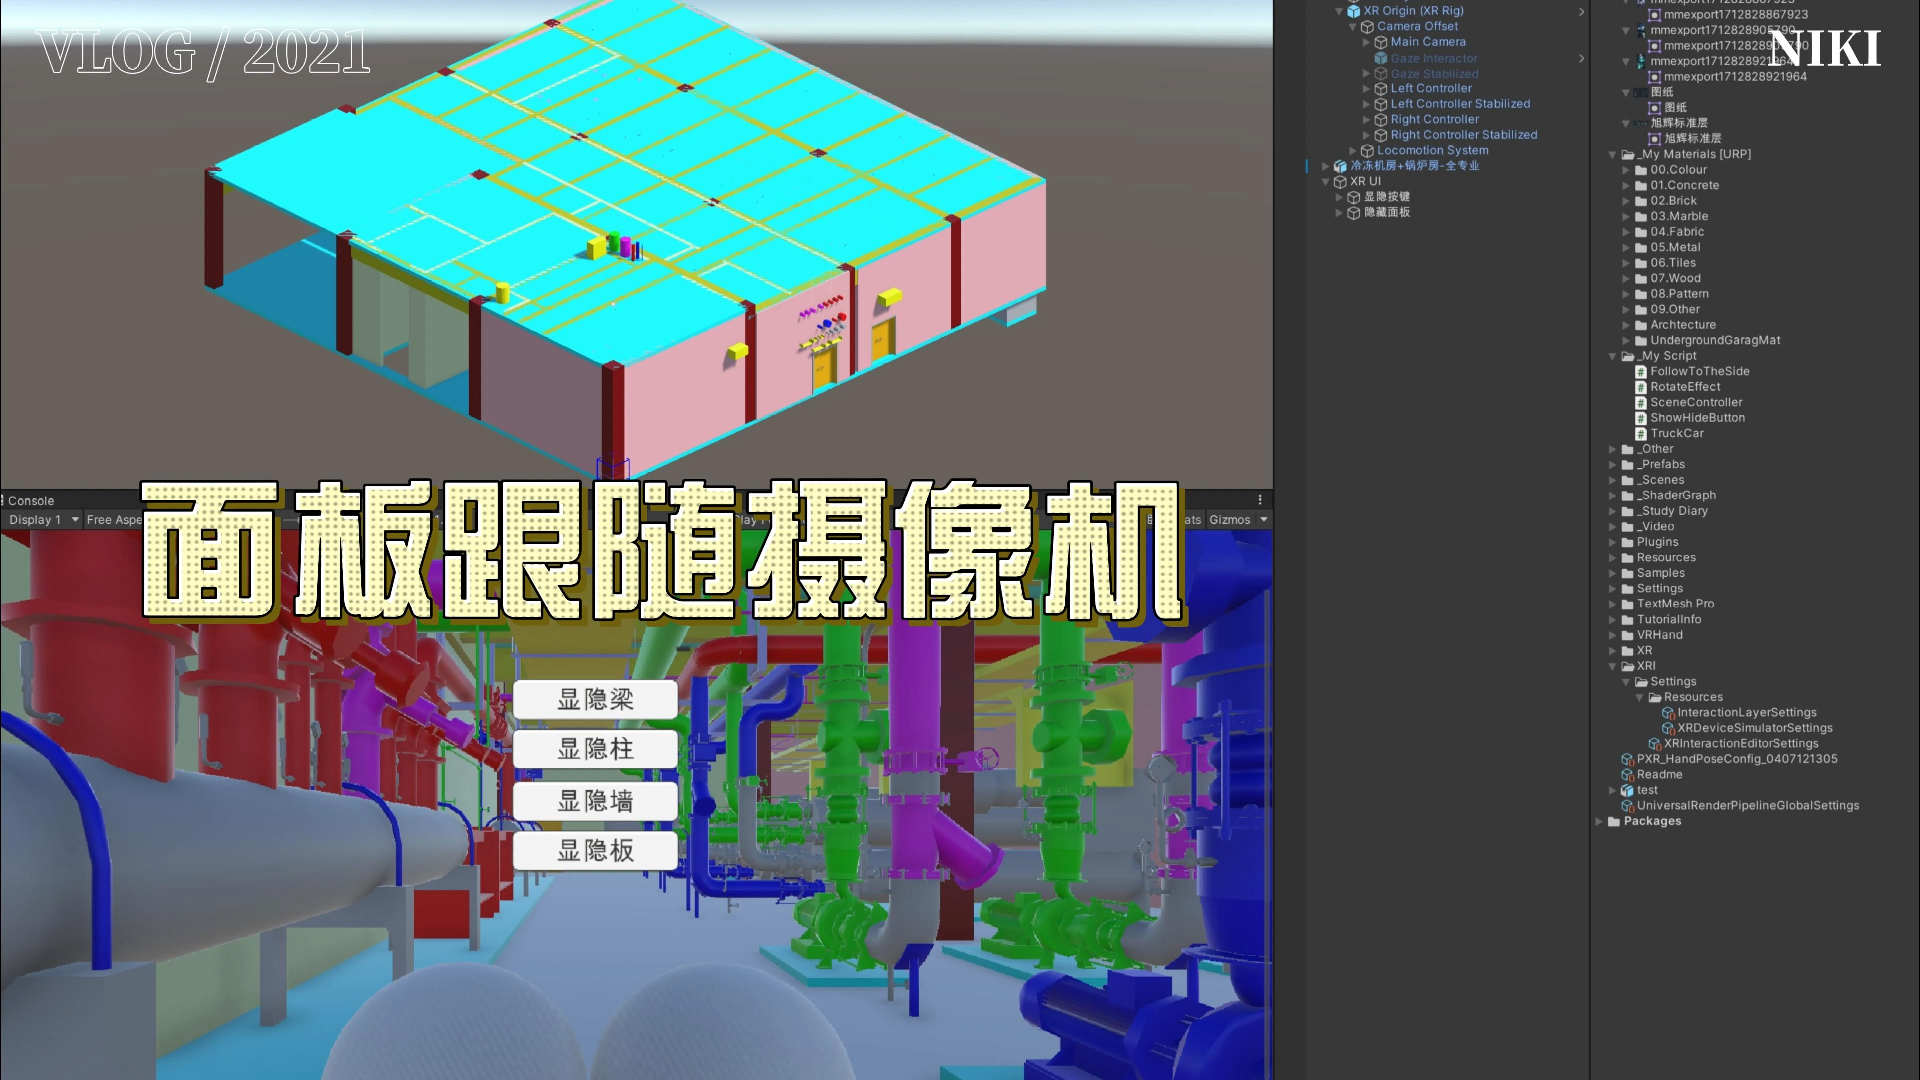Open Gaze Interactor prefab via right chevron
1920x1080 pixels.
pos(1581,58)
